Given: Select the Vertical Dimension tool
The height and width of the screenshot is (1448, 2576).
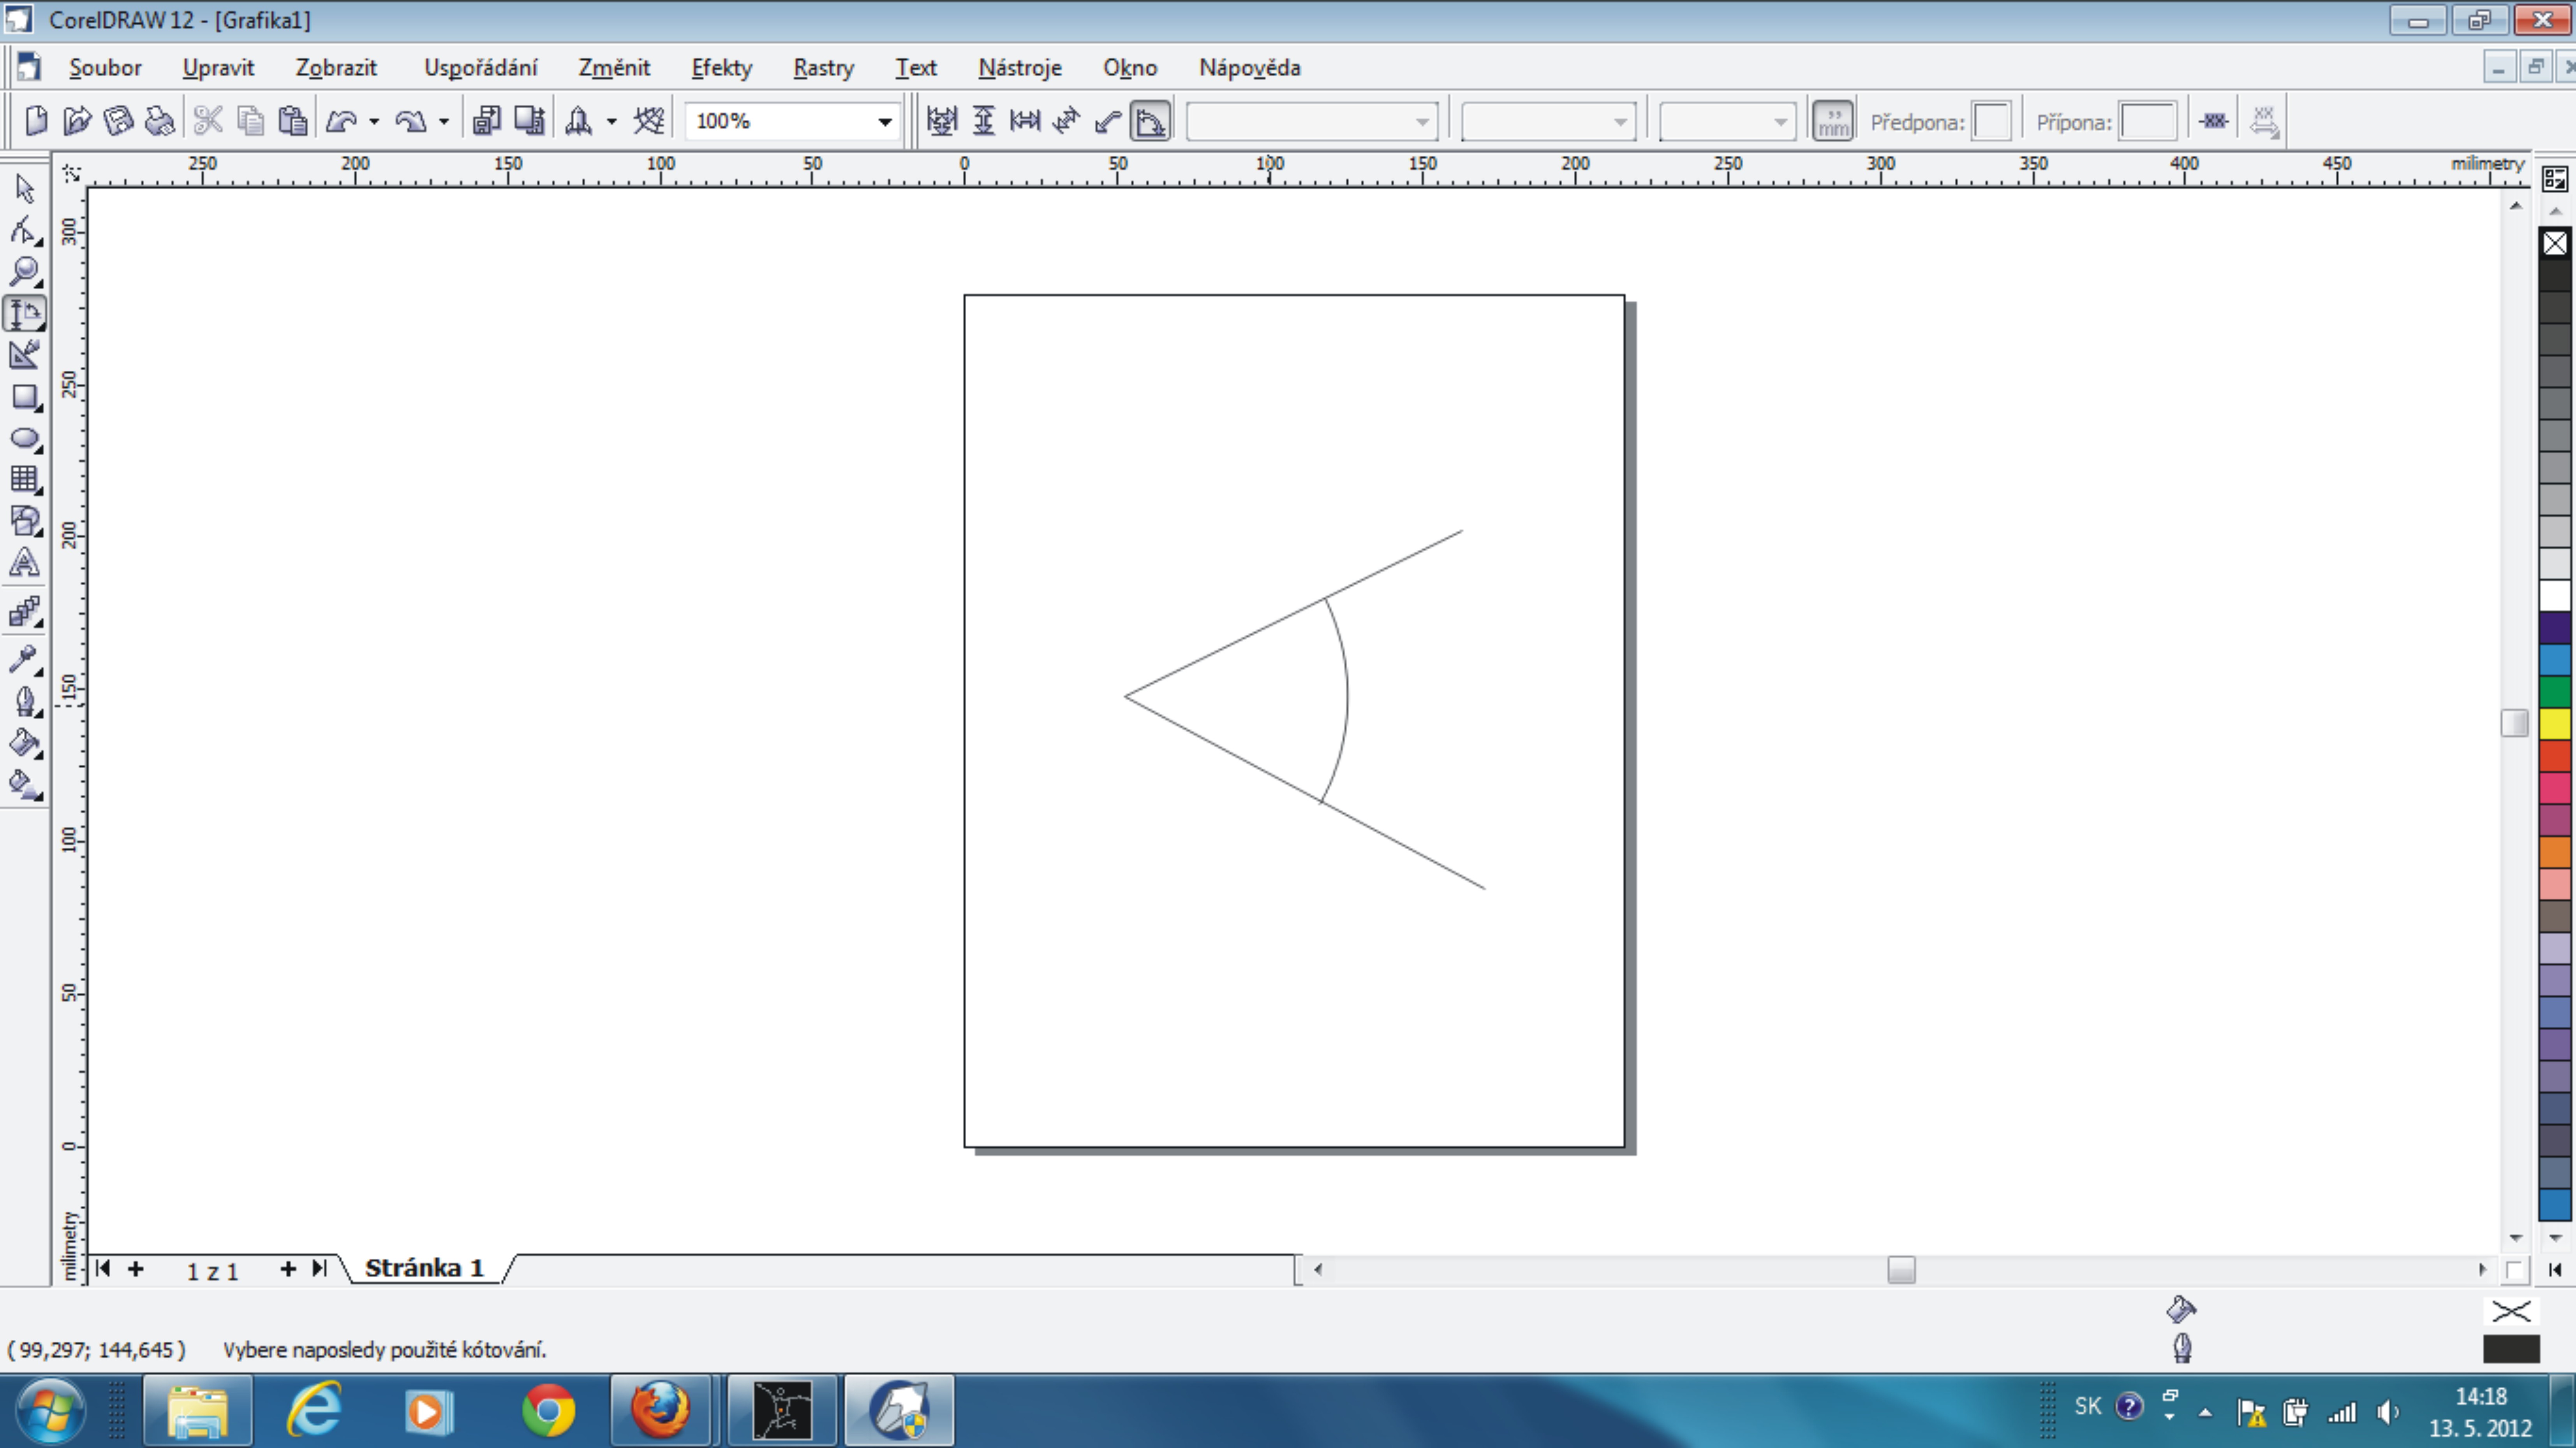Looking at the screenshot, I should (x=984, y=121).
